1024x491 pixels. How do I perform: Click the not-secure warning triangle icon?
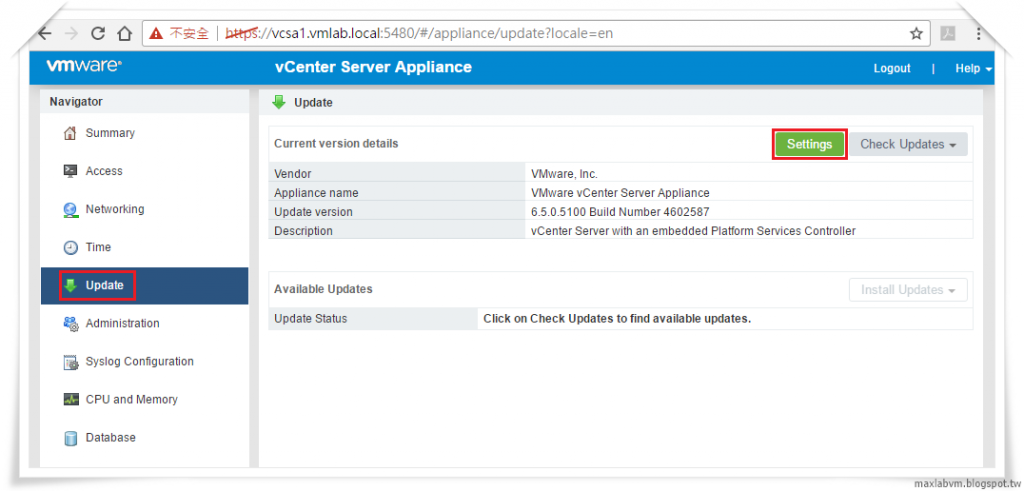click(x=156, y=33)
